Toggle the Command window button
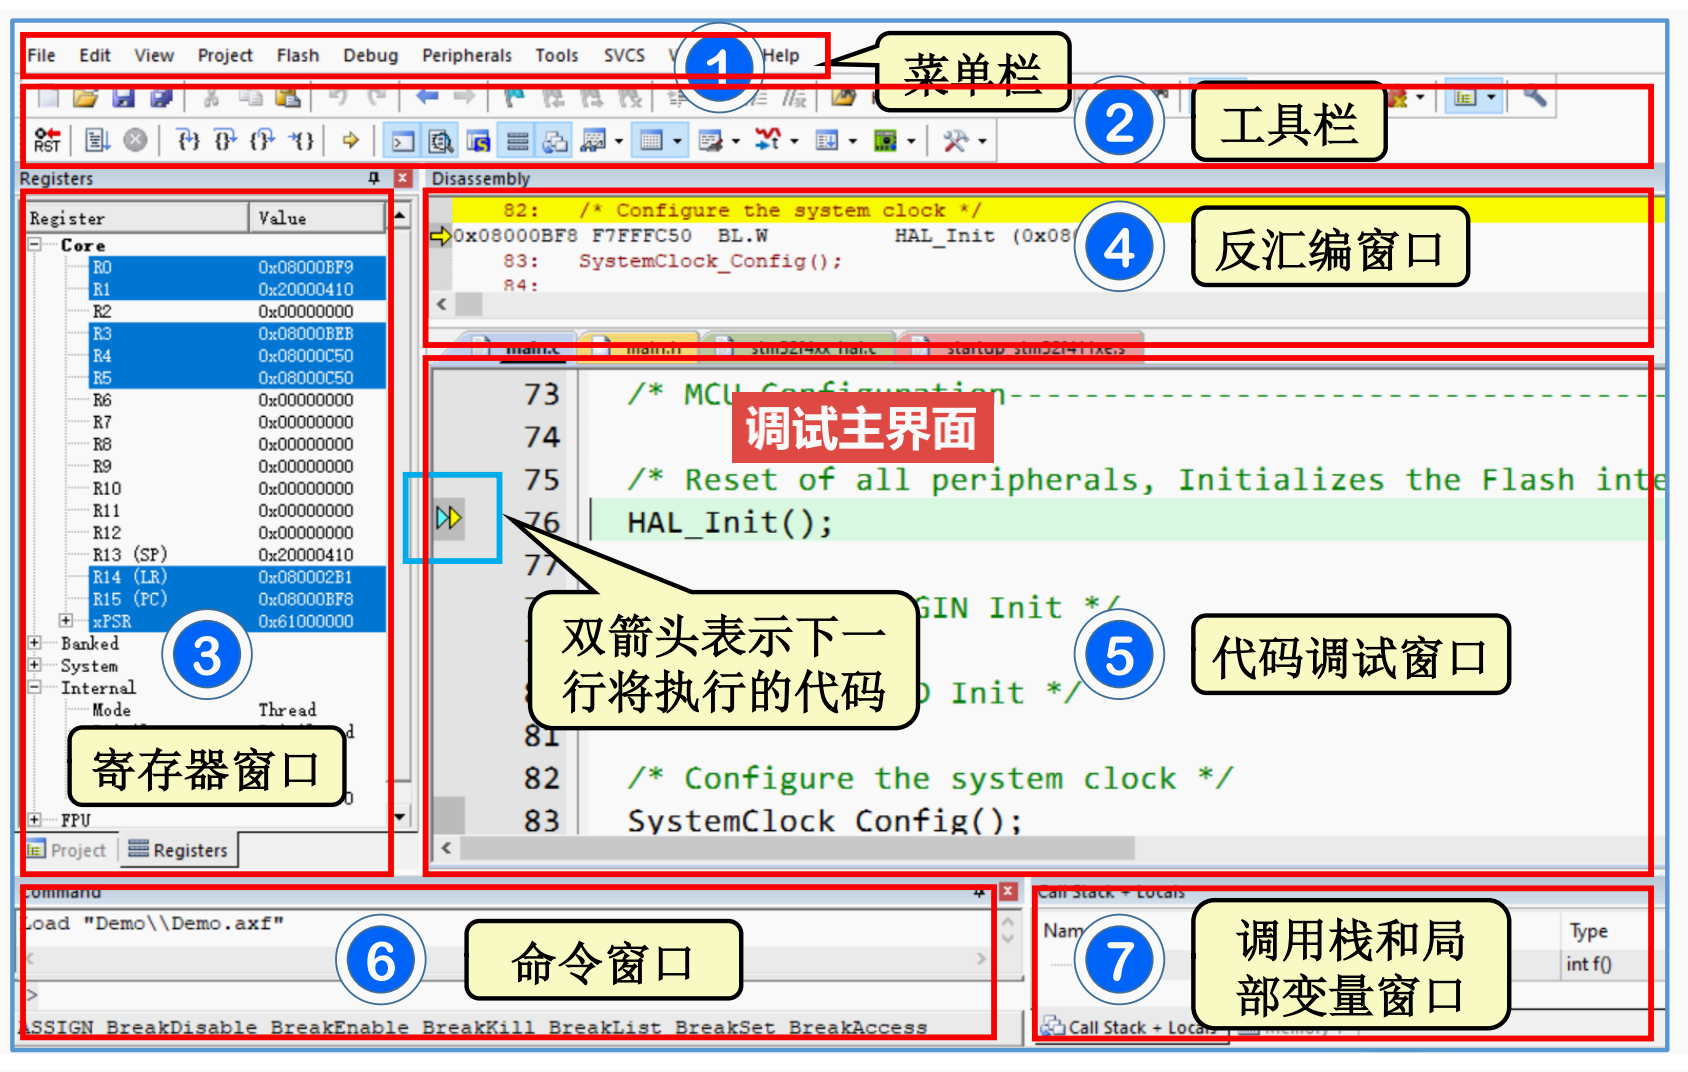1688x1072 pixels. (403, 141)
